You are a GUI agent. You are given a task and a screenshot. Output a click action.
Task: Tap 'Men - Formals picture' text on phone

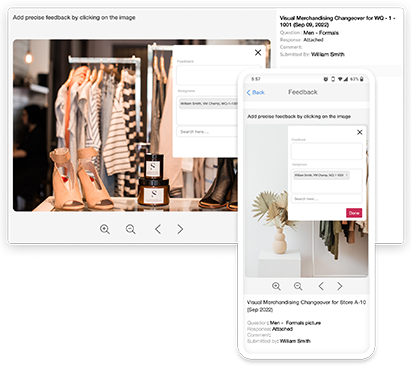point(295,323)
